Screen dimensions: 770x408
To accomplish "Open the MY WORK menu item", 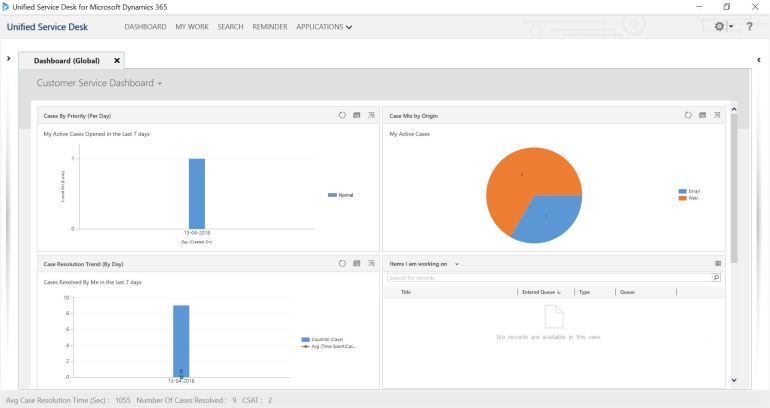I will pos(191,27).
